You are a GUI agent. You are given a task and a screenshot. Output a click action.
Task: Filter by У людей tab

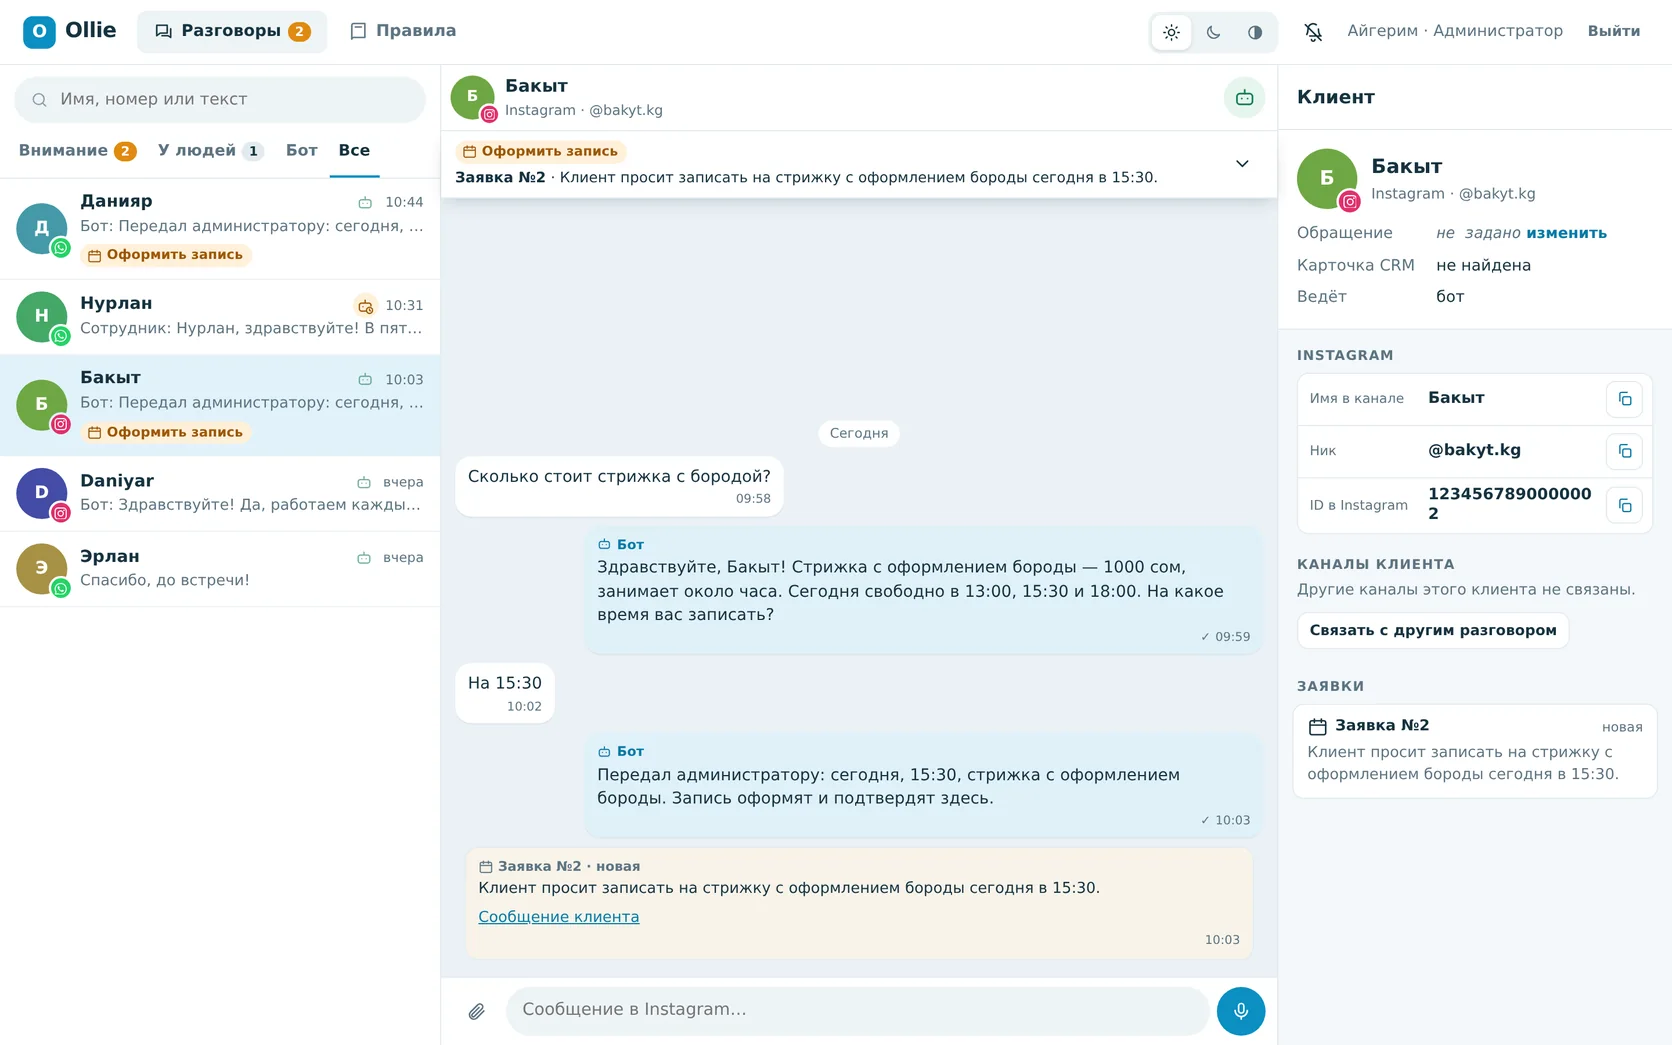(210, 150)
